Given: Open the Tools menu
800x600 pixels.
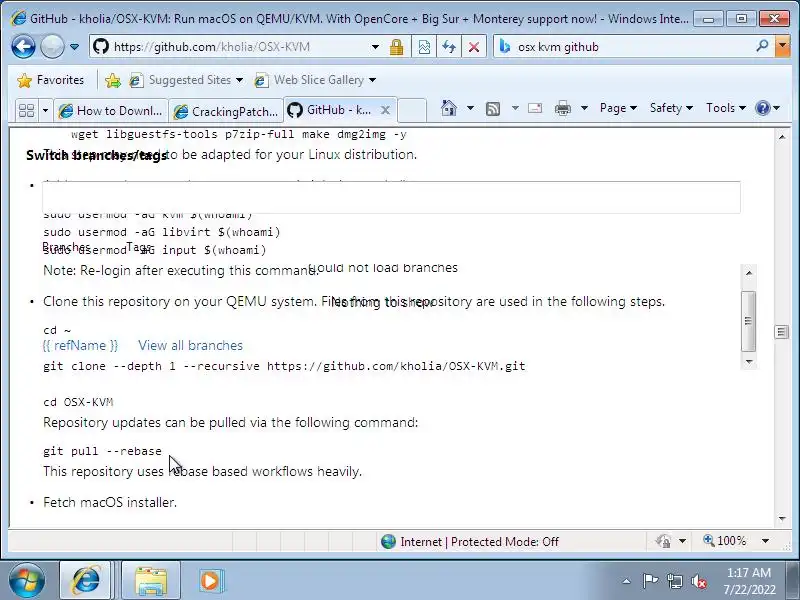Looking at the screenshot, I should 726,108.
